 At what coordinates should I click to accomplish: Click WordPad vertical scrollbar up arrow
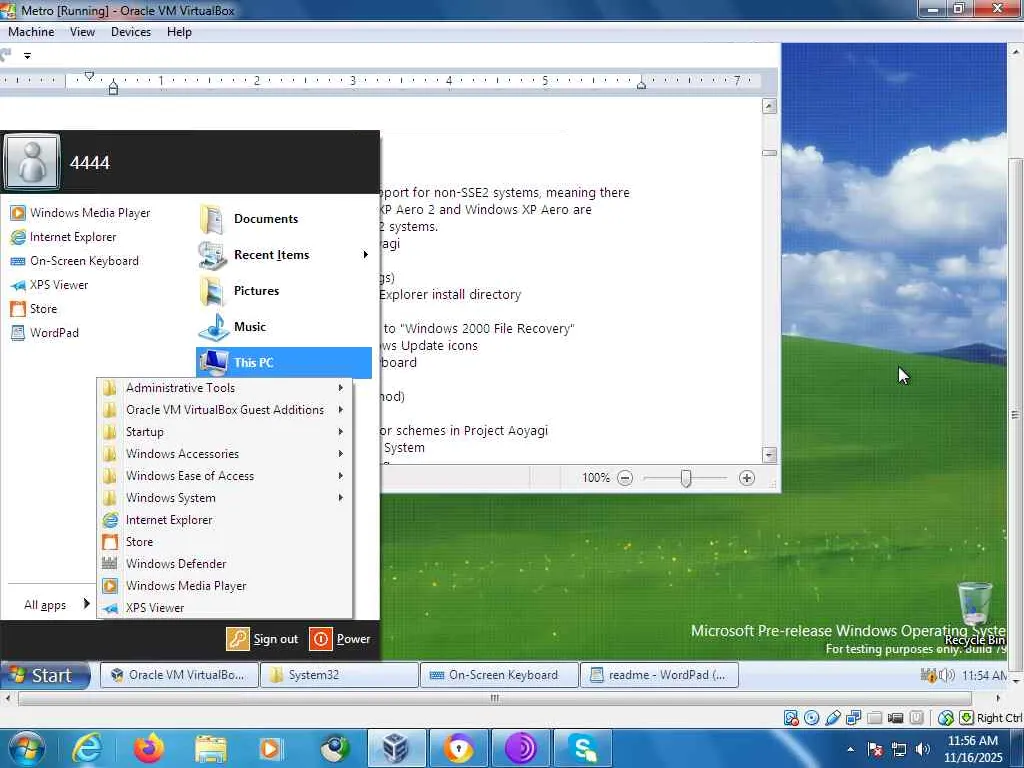[x=770, y=106]
